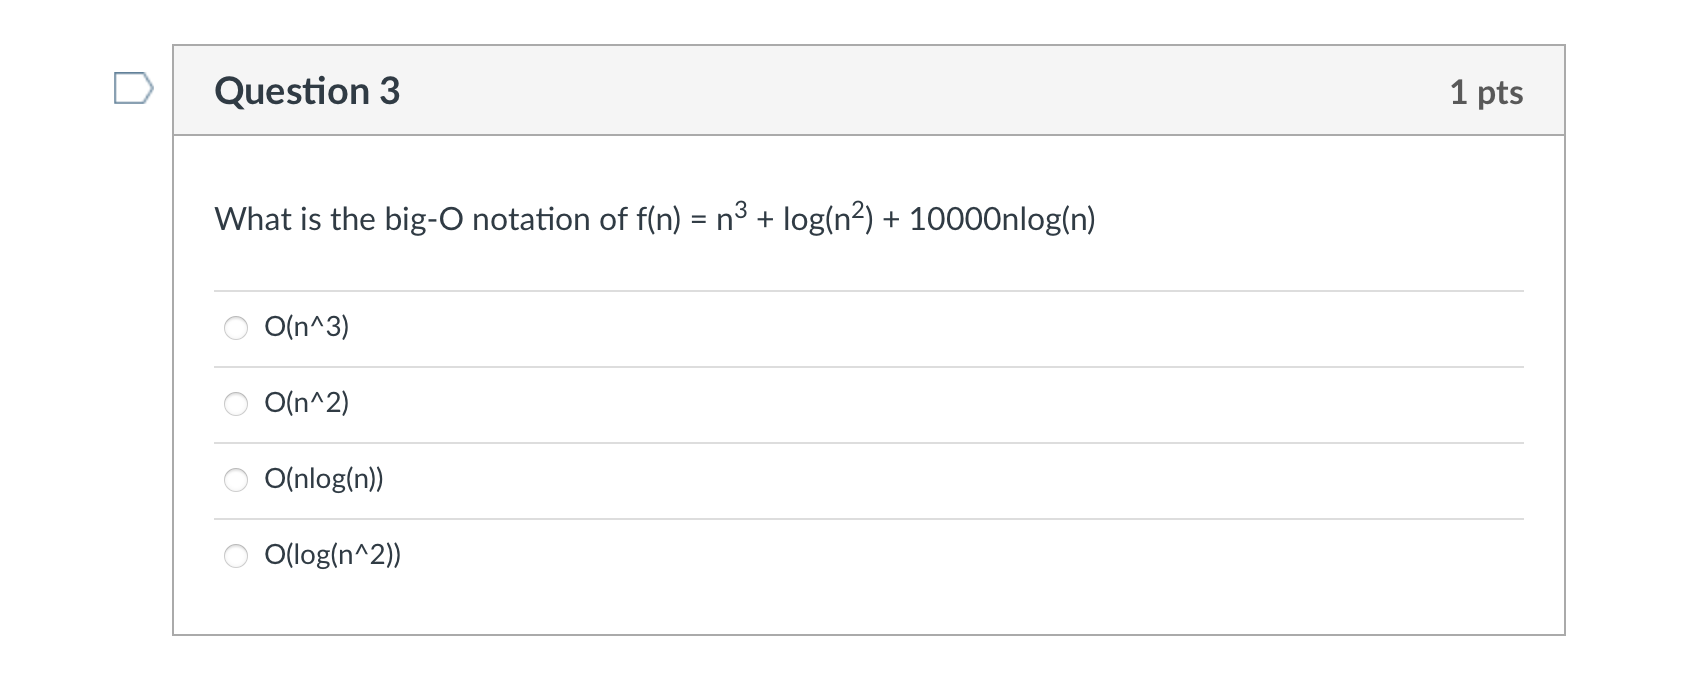Choose the O(nlog(n)) answer choice
The image size is (1704, 688).
point(236,479)
